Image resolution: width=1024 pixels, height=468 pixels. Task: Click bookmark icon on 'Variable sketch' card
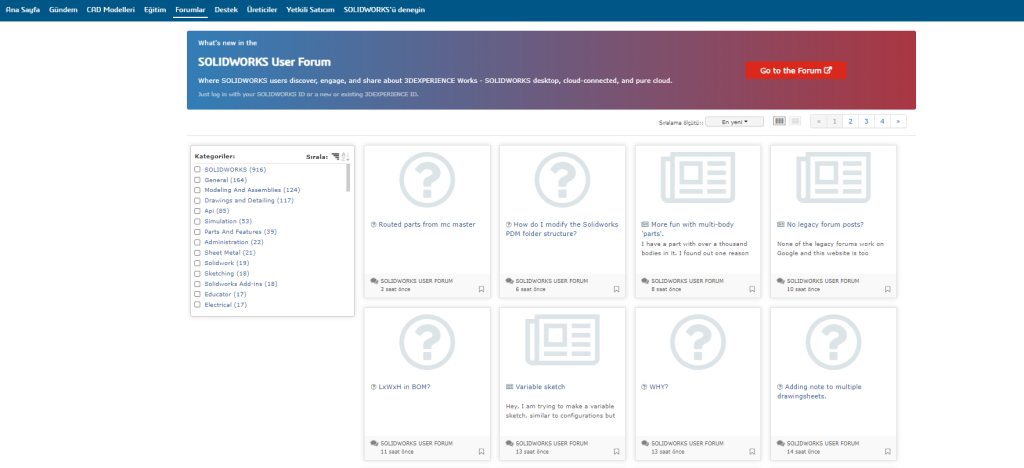(615, 451)
